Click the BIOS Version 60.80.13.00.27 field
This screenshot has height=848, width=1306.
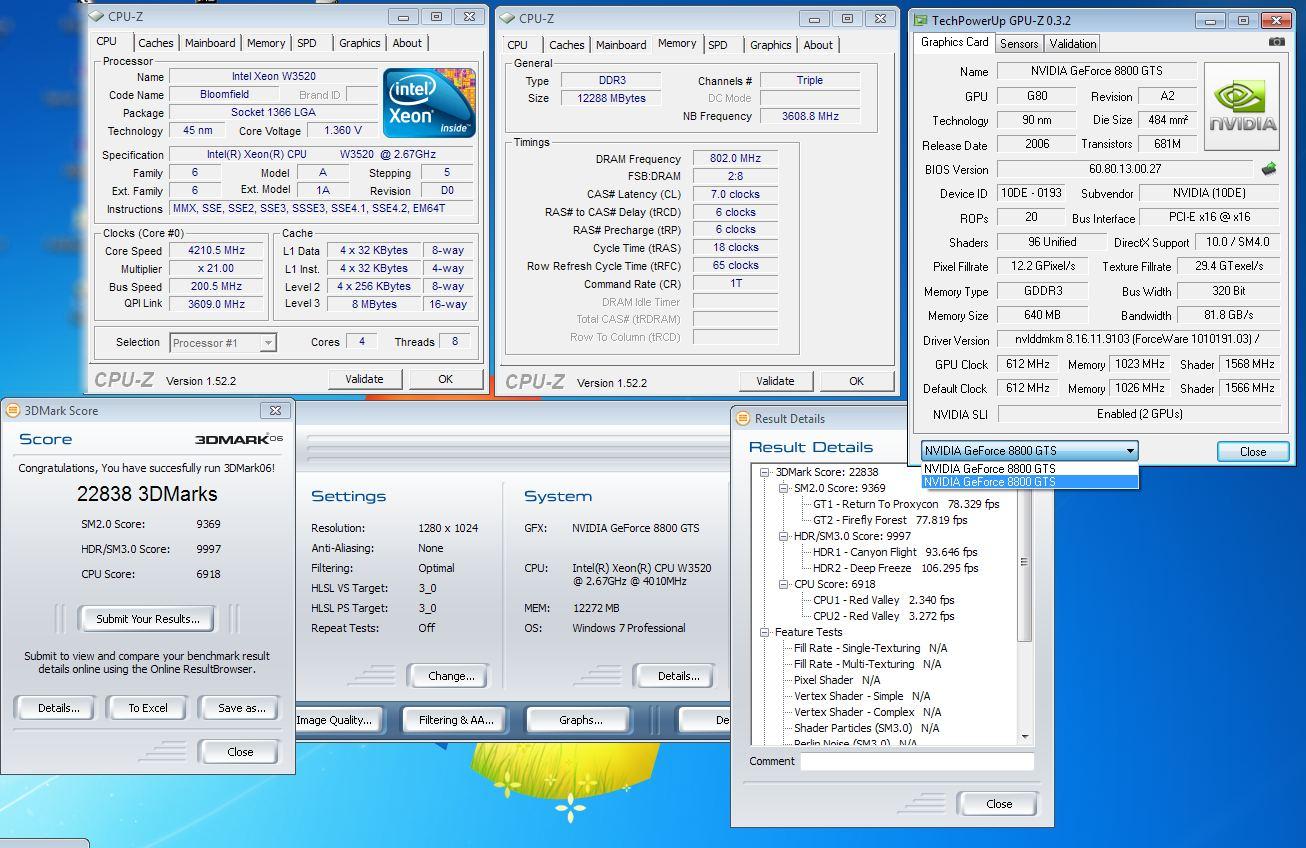point(1125,169)
